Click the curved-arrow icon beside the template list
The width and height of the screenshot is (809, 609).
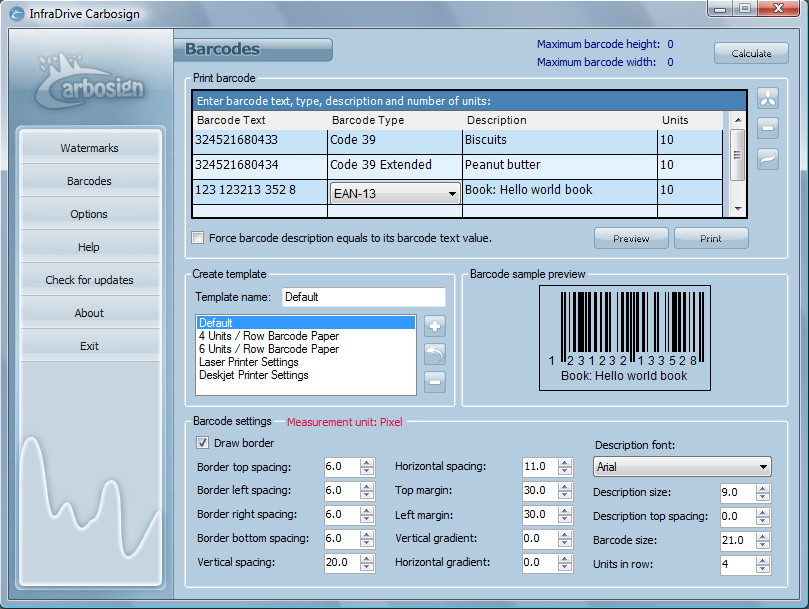coord(435,354)
